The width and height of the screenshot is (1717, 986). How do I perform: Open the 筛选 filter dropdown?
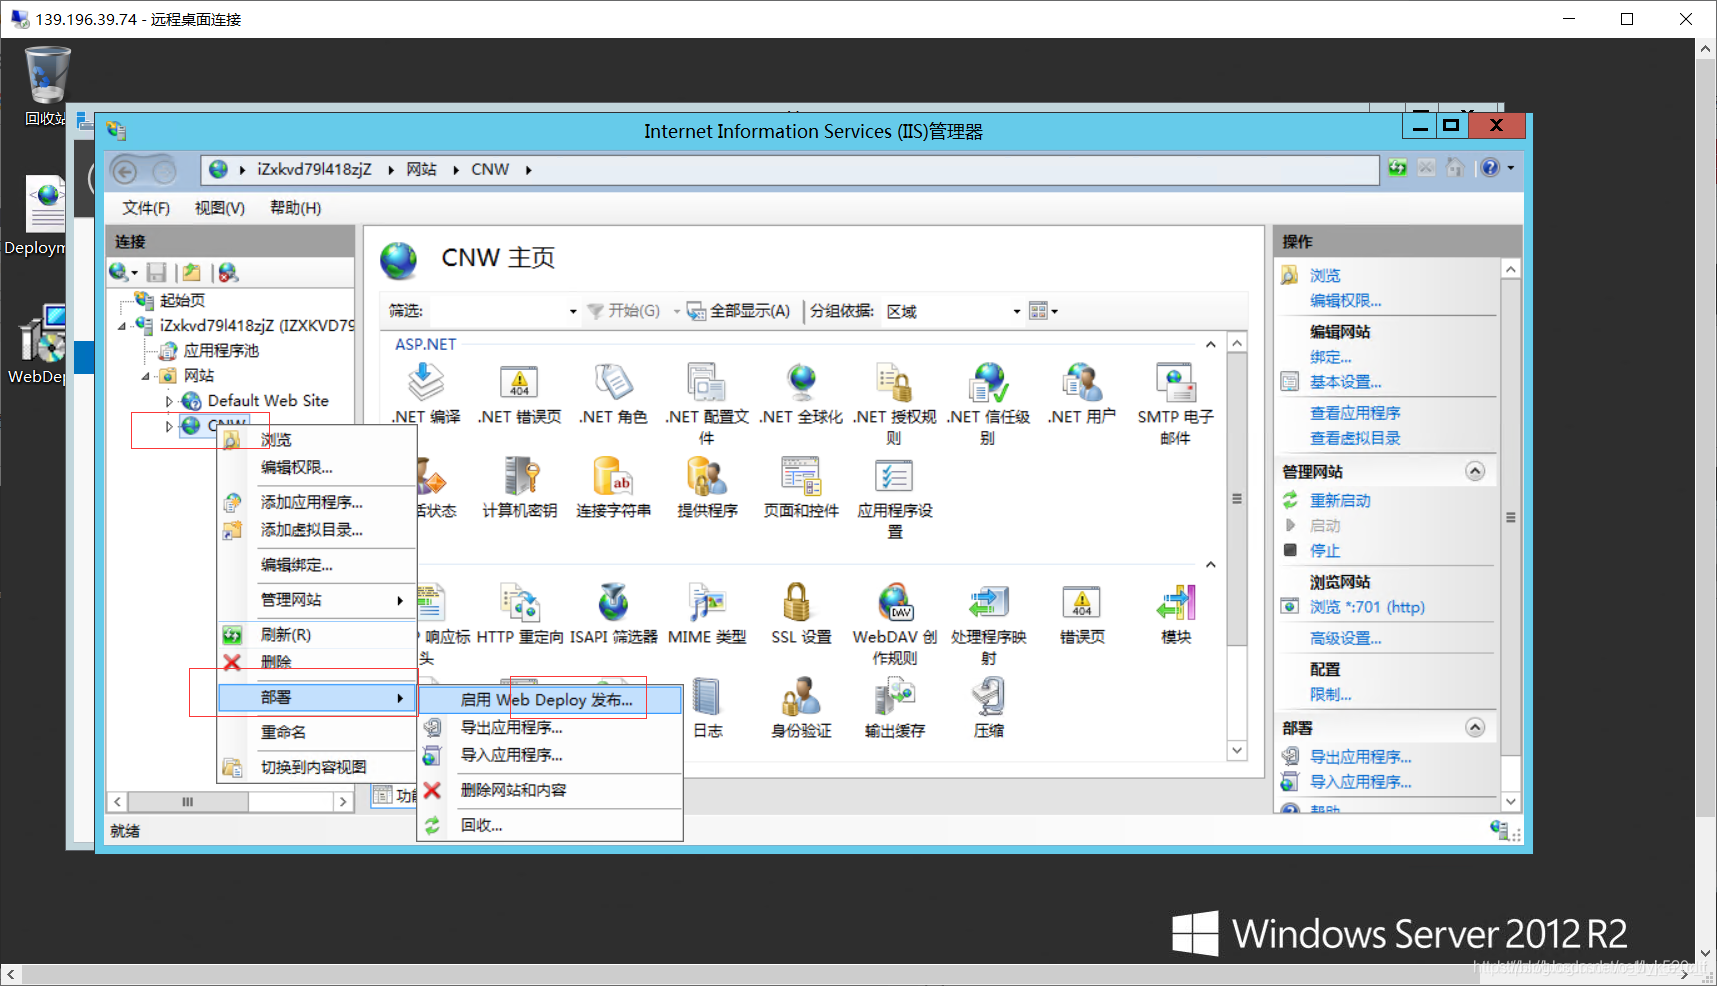pyautogui.click(x=573, y=312)
